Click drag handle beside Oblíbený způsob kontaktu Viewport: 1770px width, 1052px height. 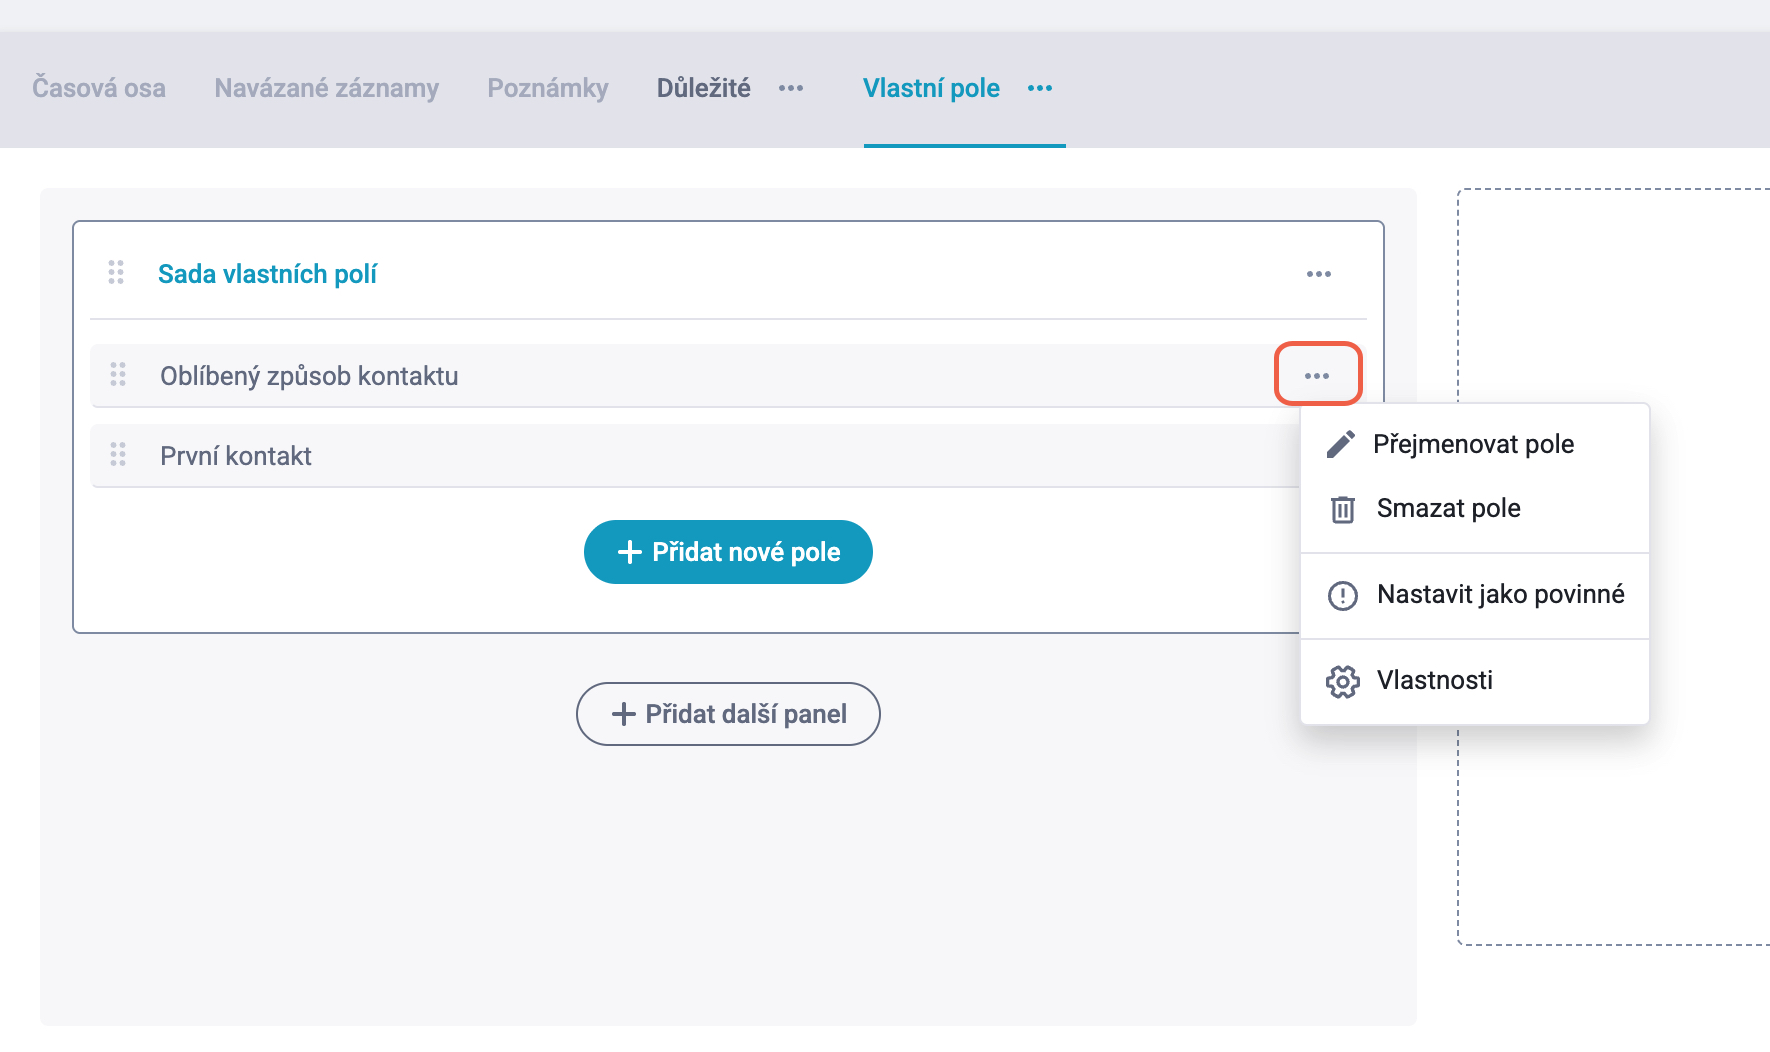tap(118, 374)
